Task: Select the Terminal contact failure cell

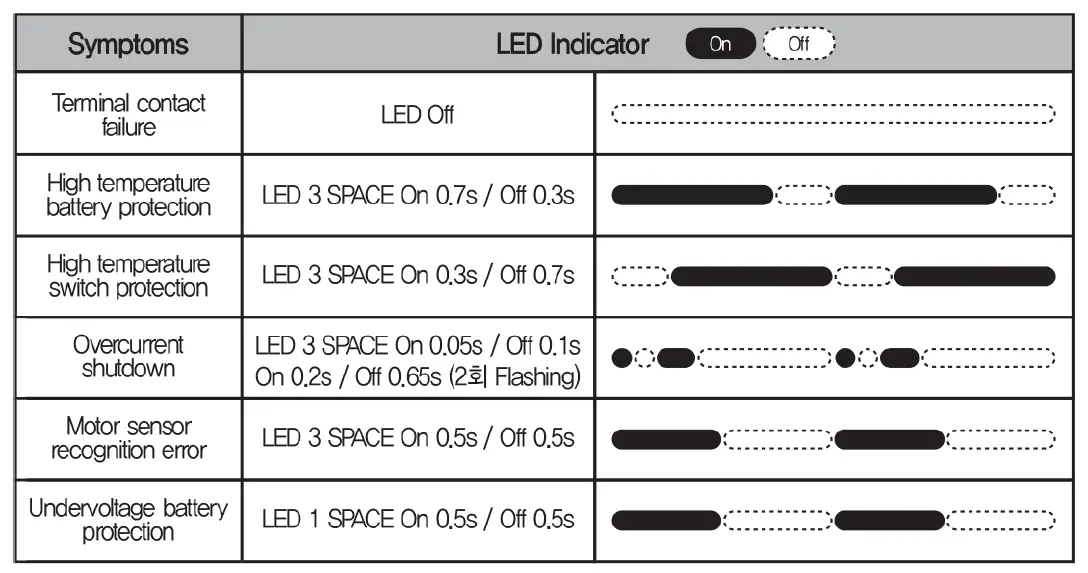Action: pyautogui.click(x=128, y=115)
